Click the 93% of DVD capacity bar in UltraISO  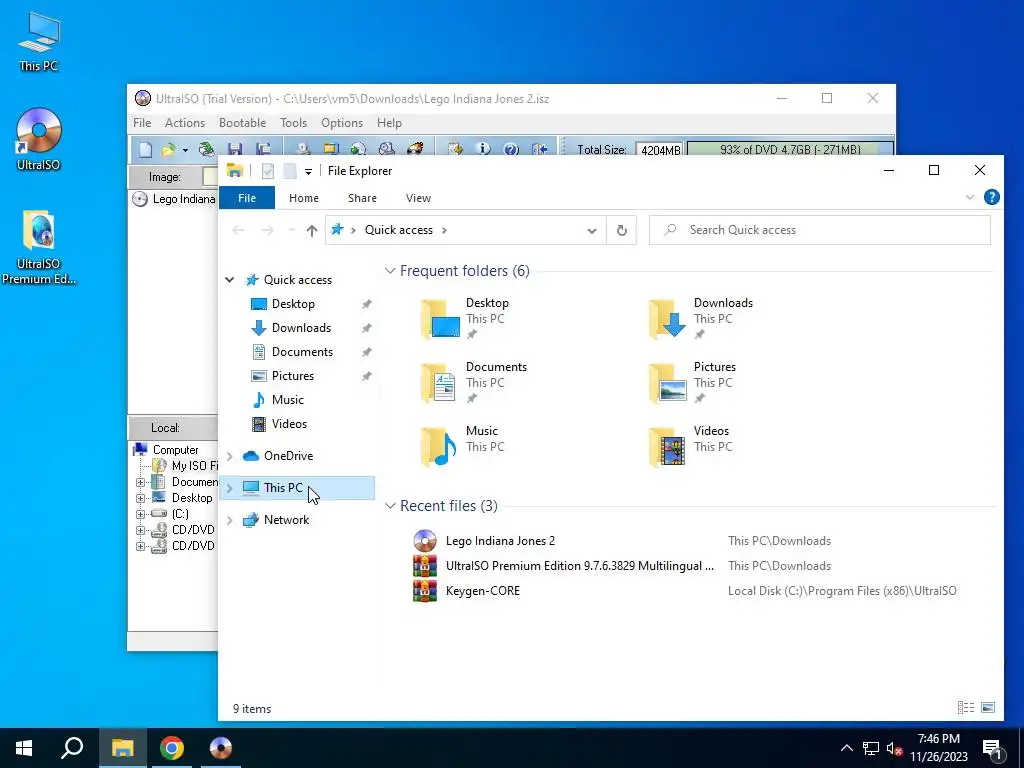(790, 150)
